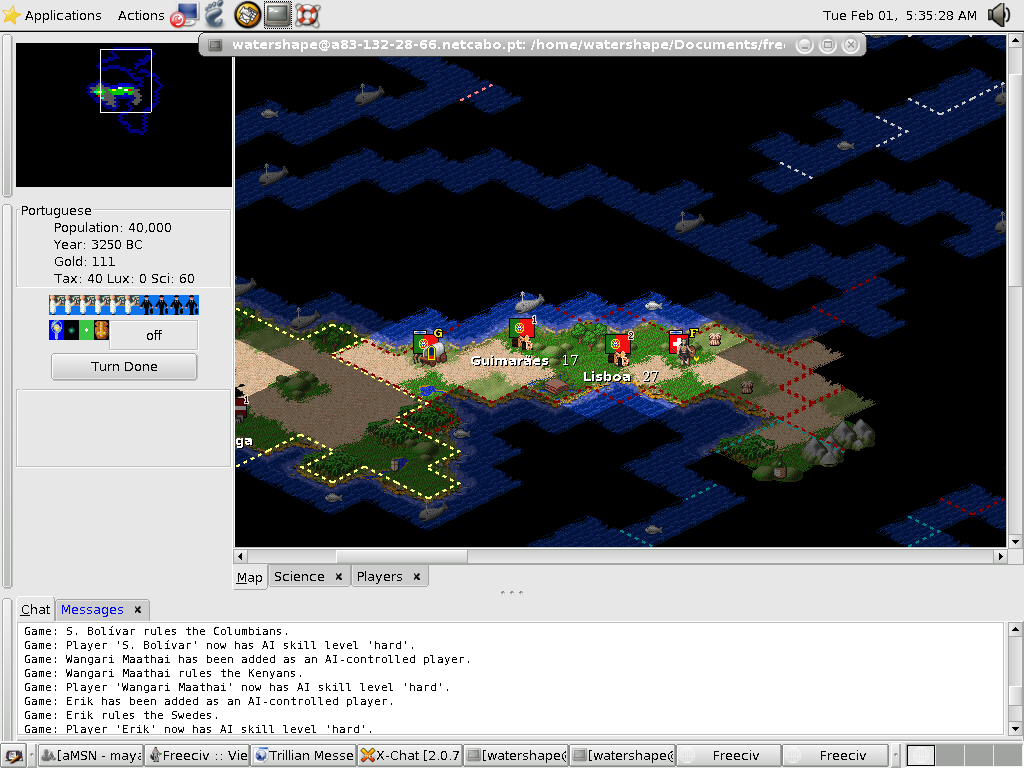This screenshot has width=1024, height=768.
Task: Click the 'Population: 40,000' info line
Action: 112,227
